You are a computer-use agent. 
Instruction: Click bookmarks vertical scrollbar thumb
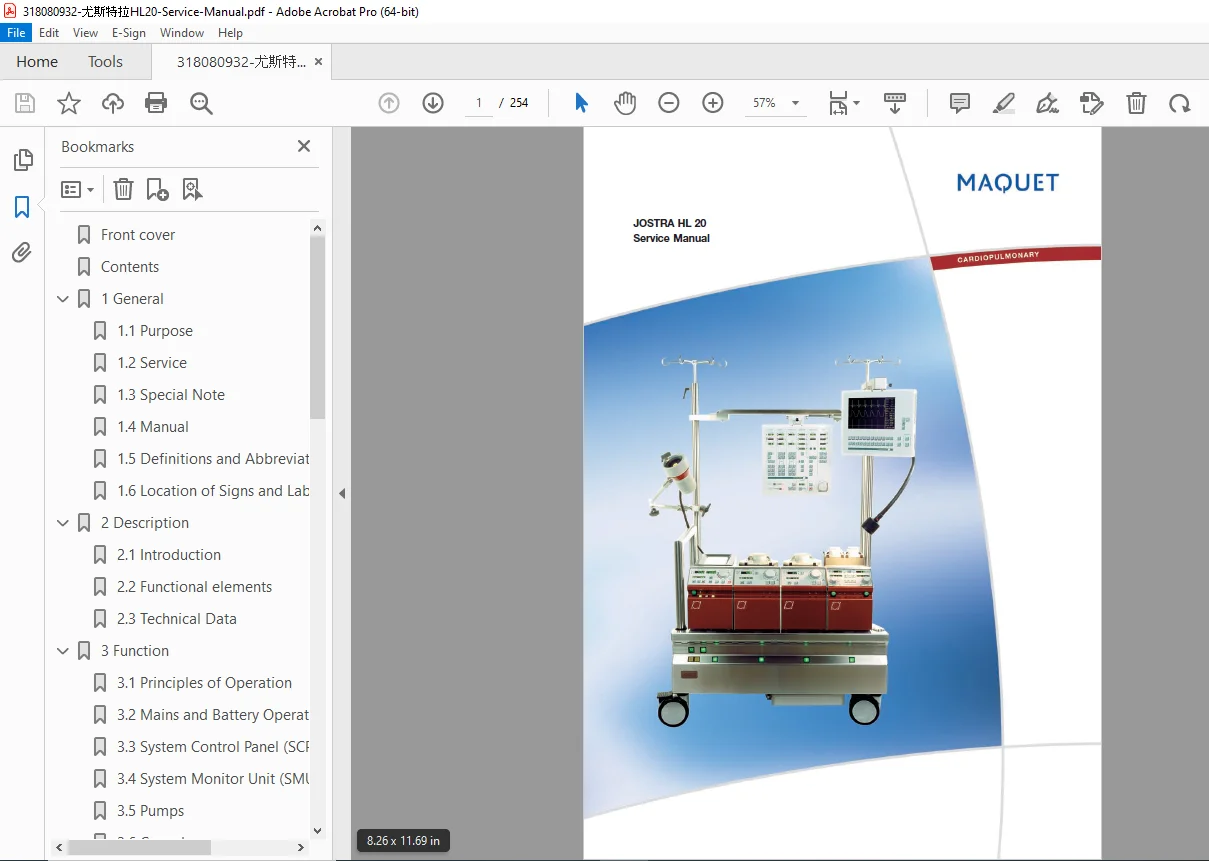[318, 327]
